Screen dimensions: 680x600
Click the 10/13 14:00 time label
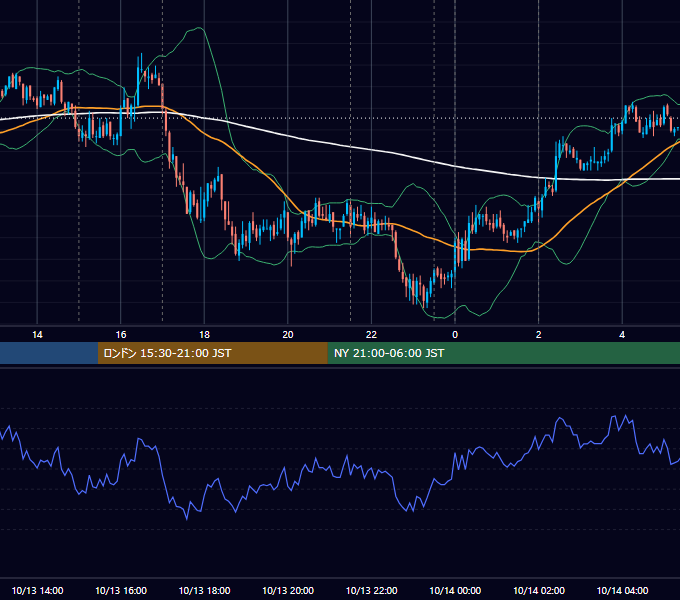coord(37,590)
